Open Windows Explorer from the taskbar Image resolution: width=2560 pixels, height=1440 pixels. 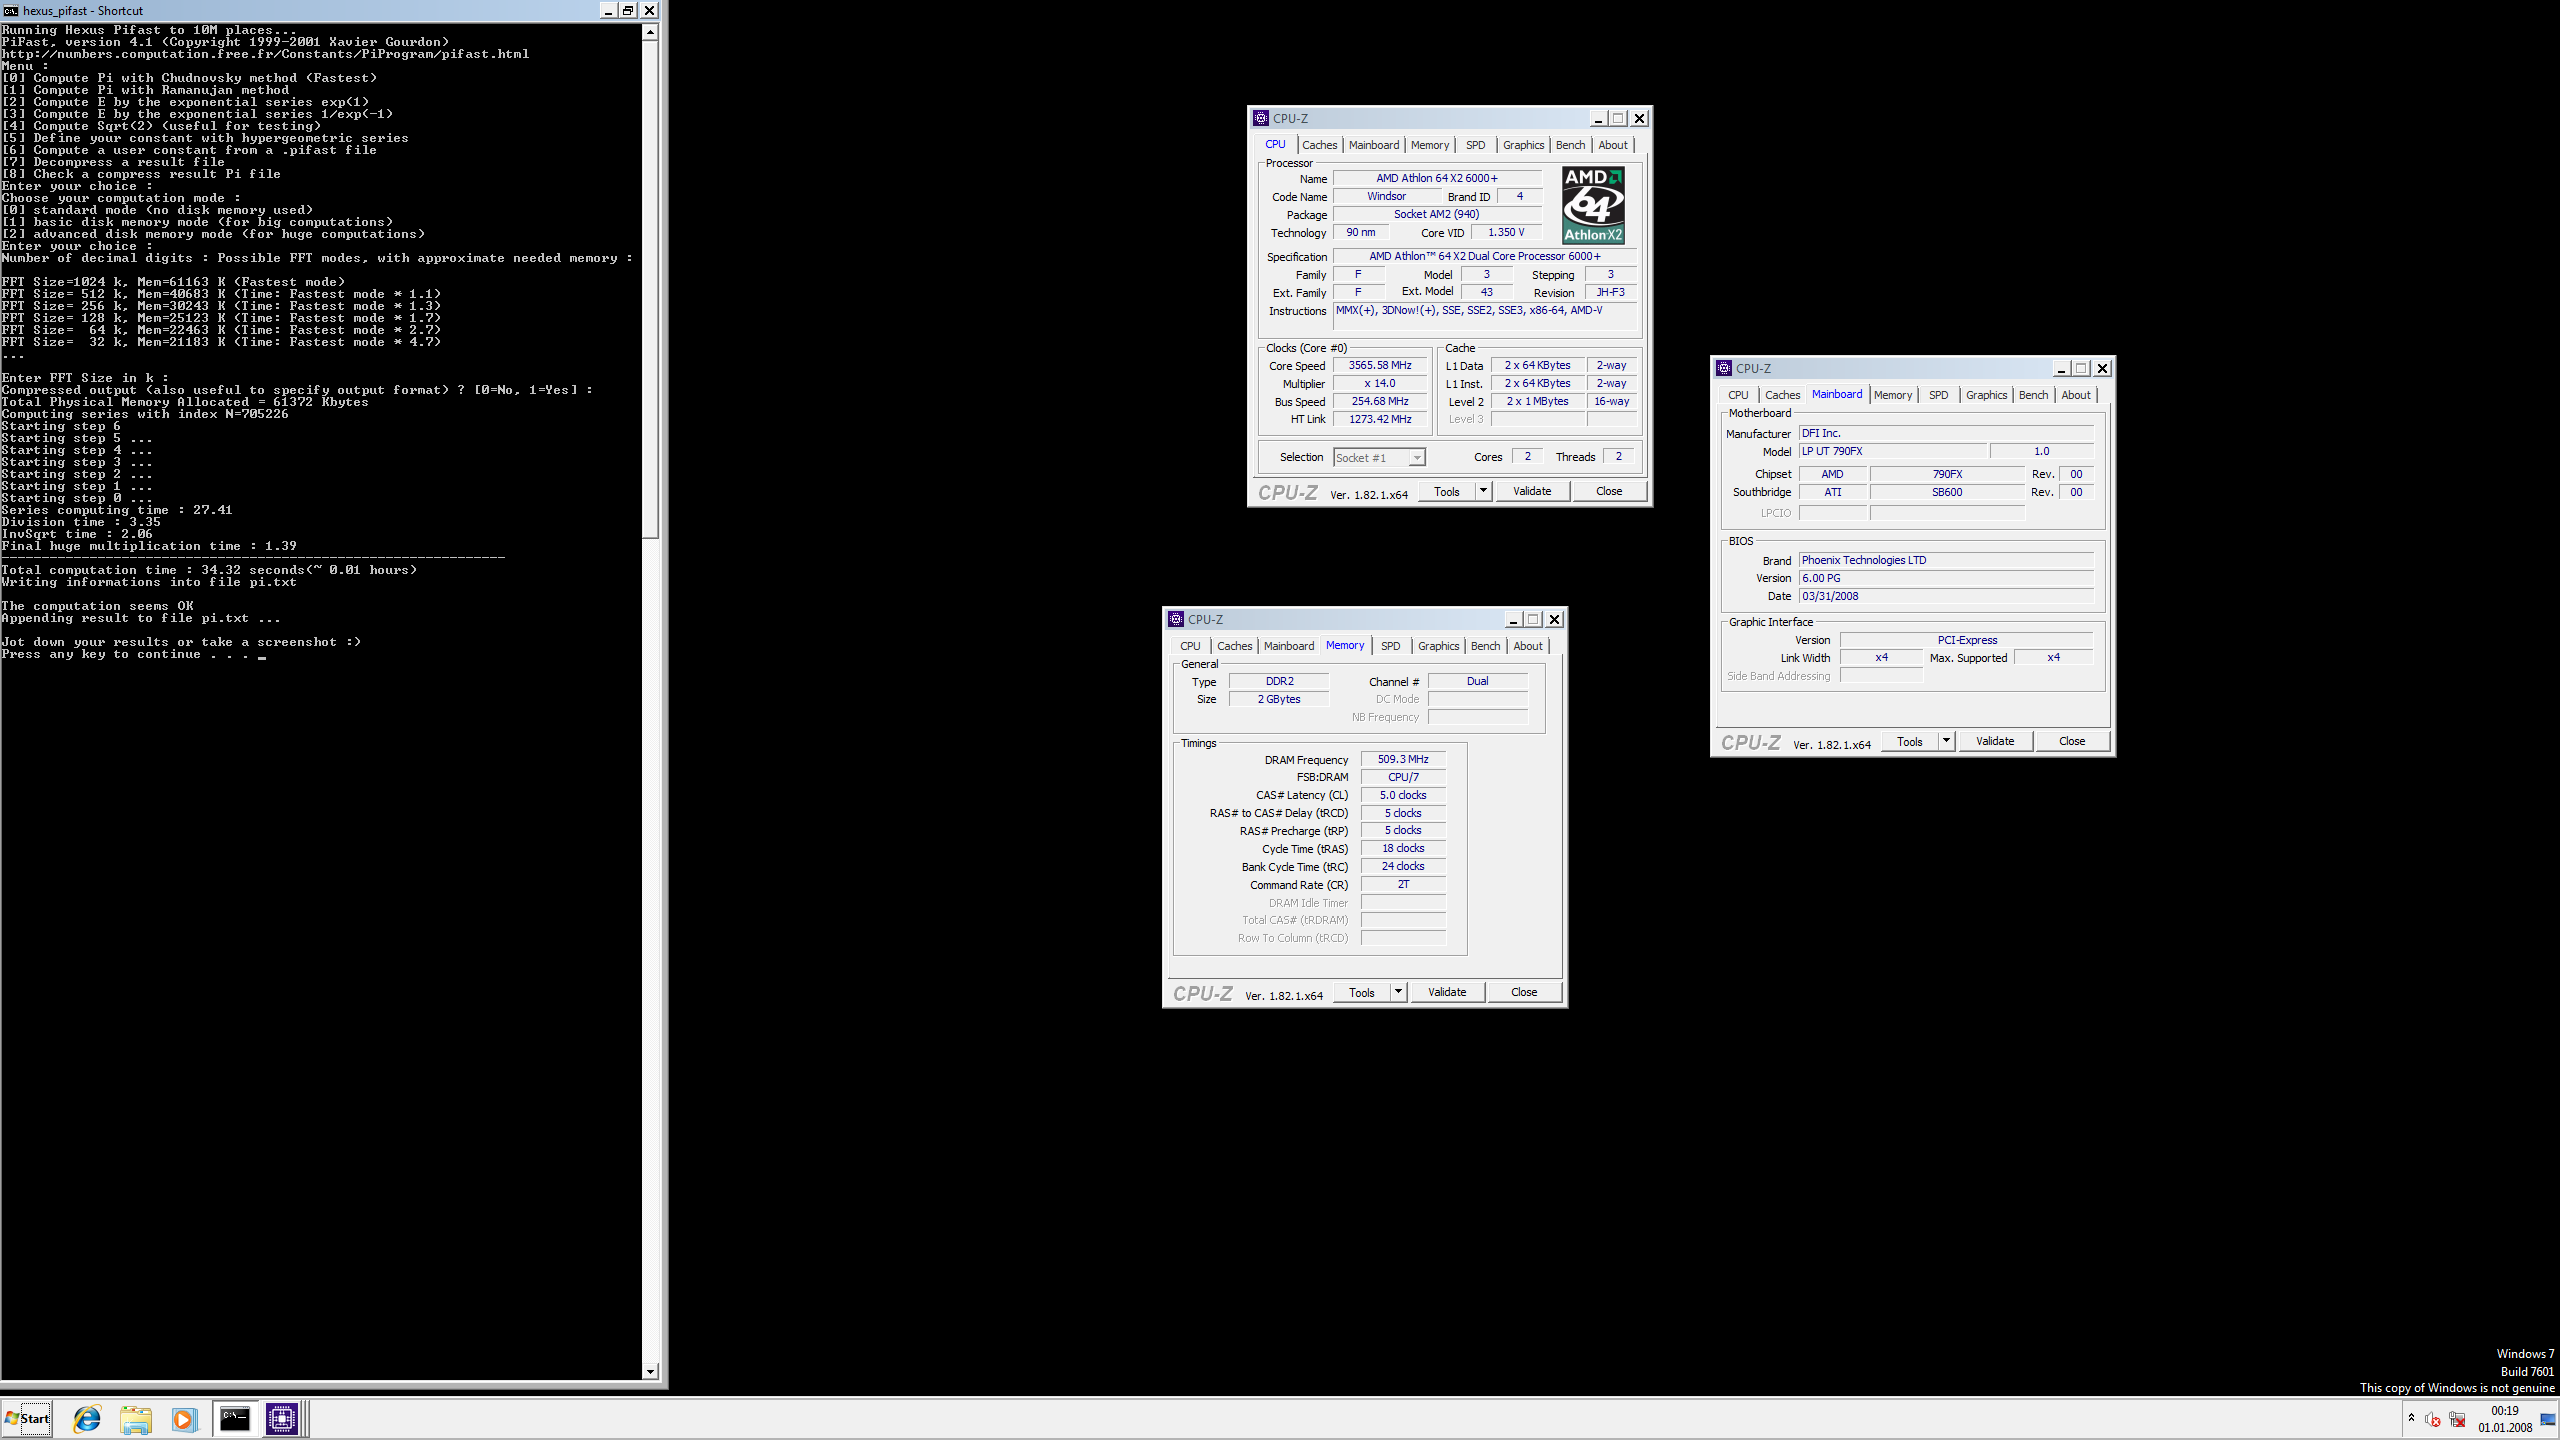(x=135, y=1418)
